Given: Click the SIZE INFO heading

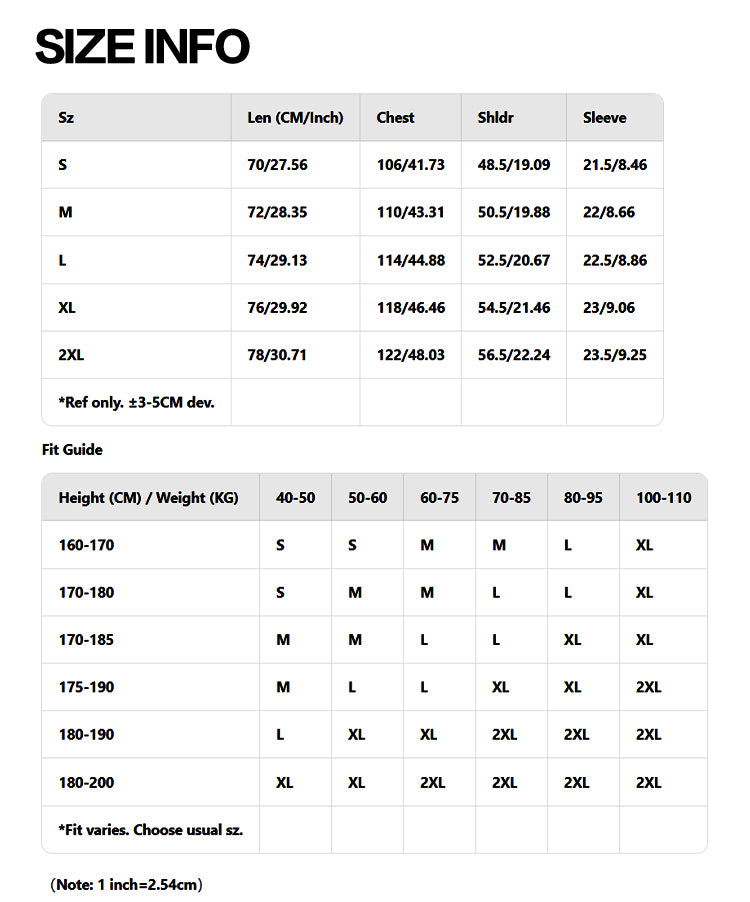Looking at the screenshot, I should coord(142,47).
